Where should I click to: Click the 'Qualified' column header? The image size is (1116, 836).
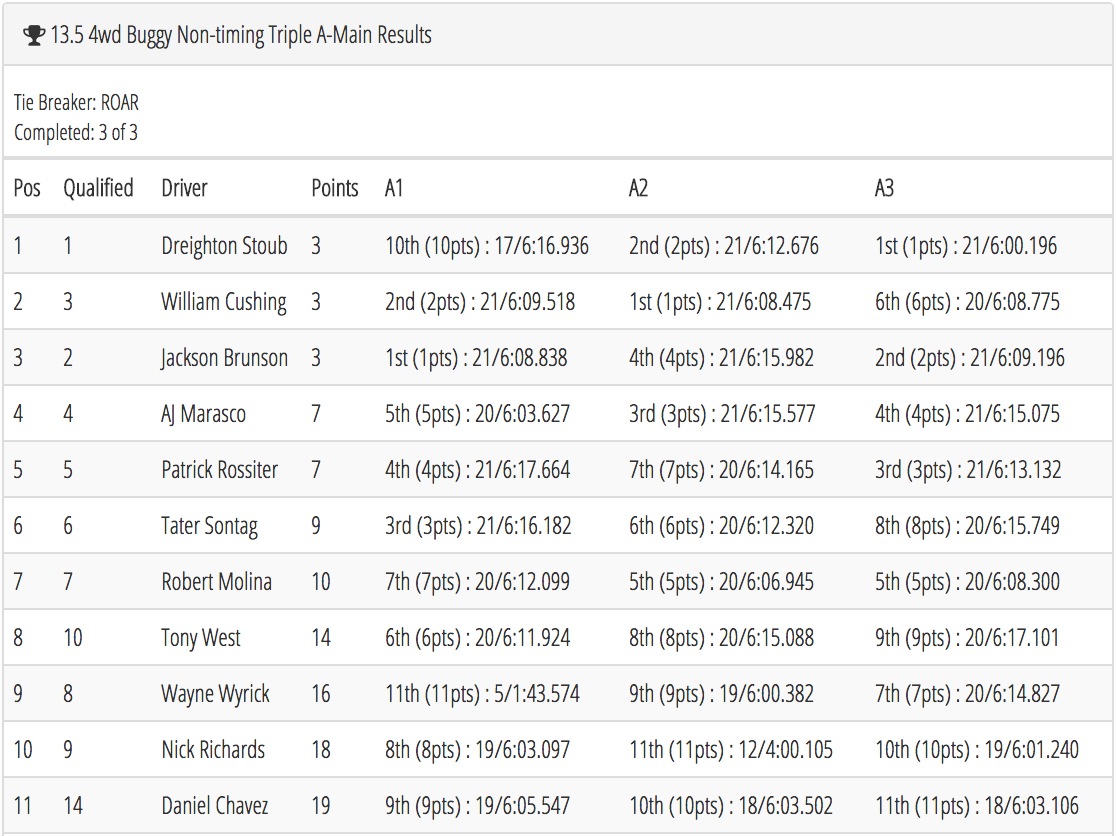[x=98, y=188]
